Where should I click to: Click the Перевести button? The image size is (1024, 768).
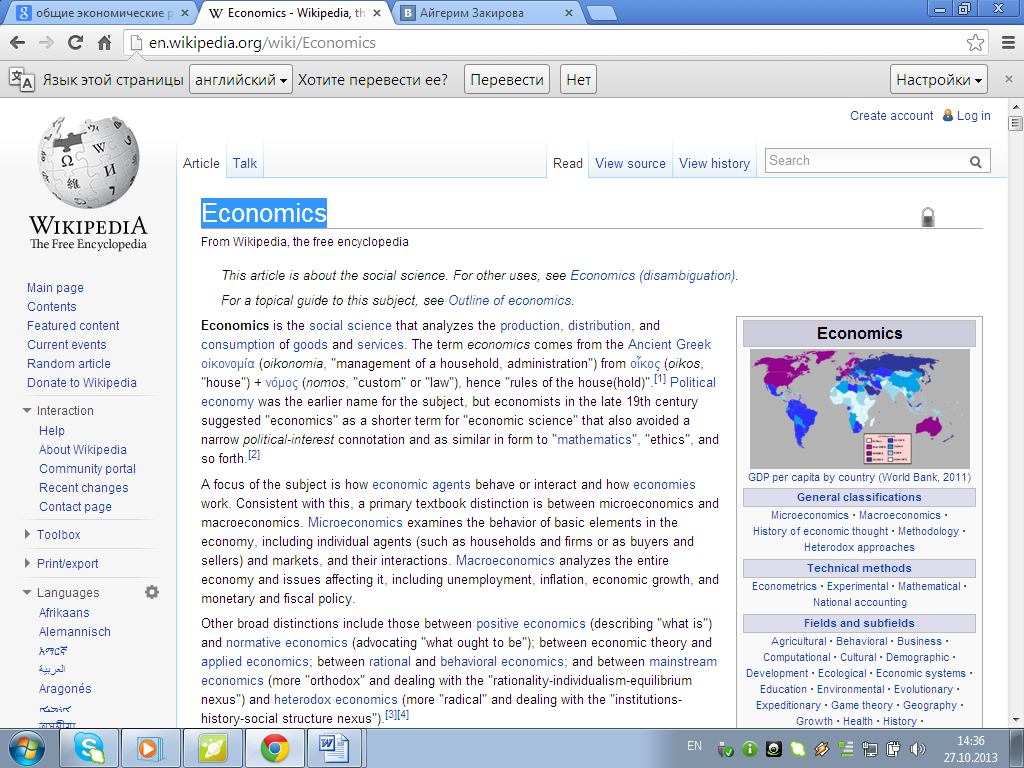point(507,80)
